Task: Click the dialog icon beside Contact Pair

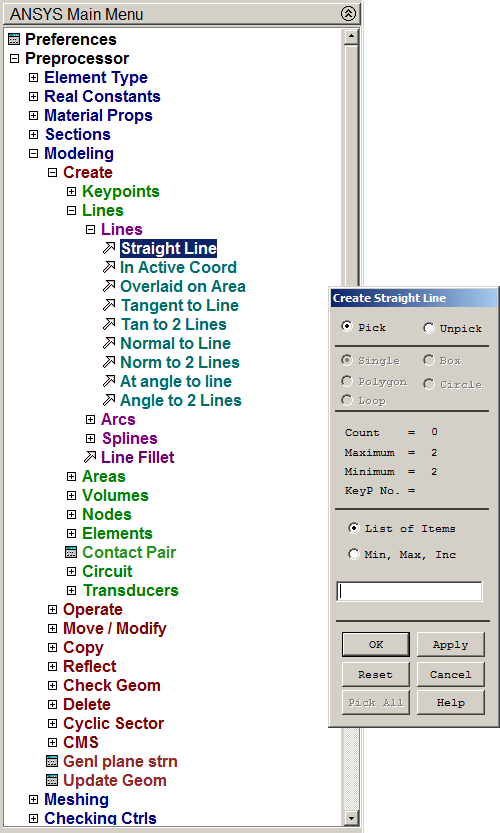Action: point(71,552)
